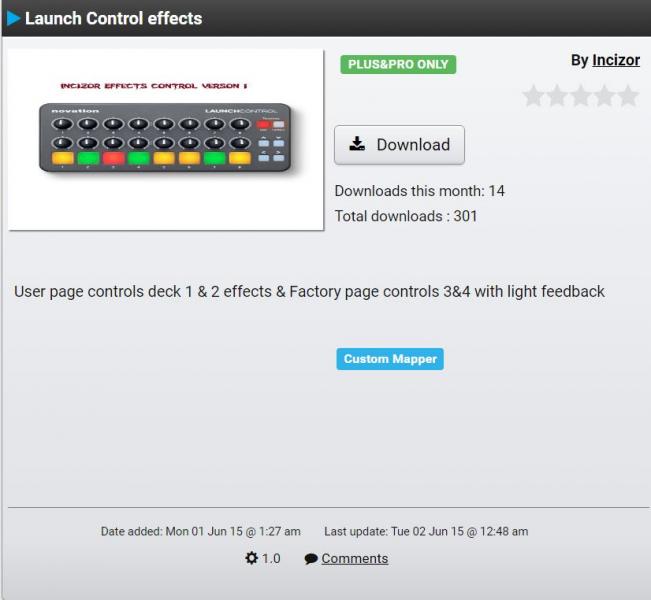Click the Launch Control effects title
The image size is (651, 600).
coord(113,18)
